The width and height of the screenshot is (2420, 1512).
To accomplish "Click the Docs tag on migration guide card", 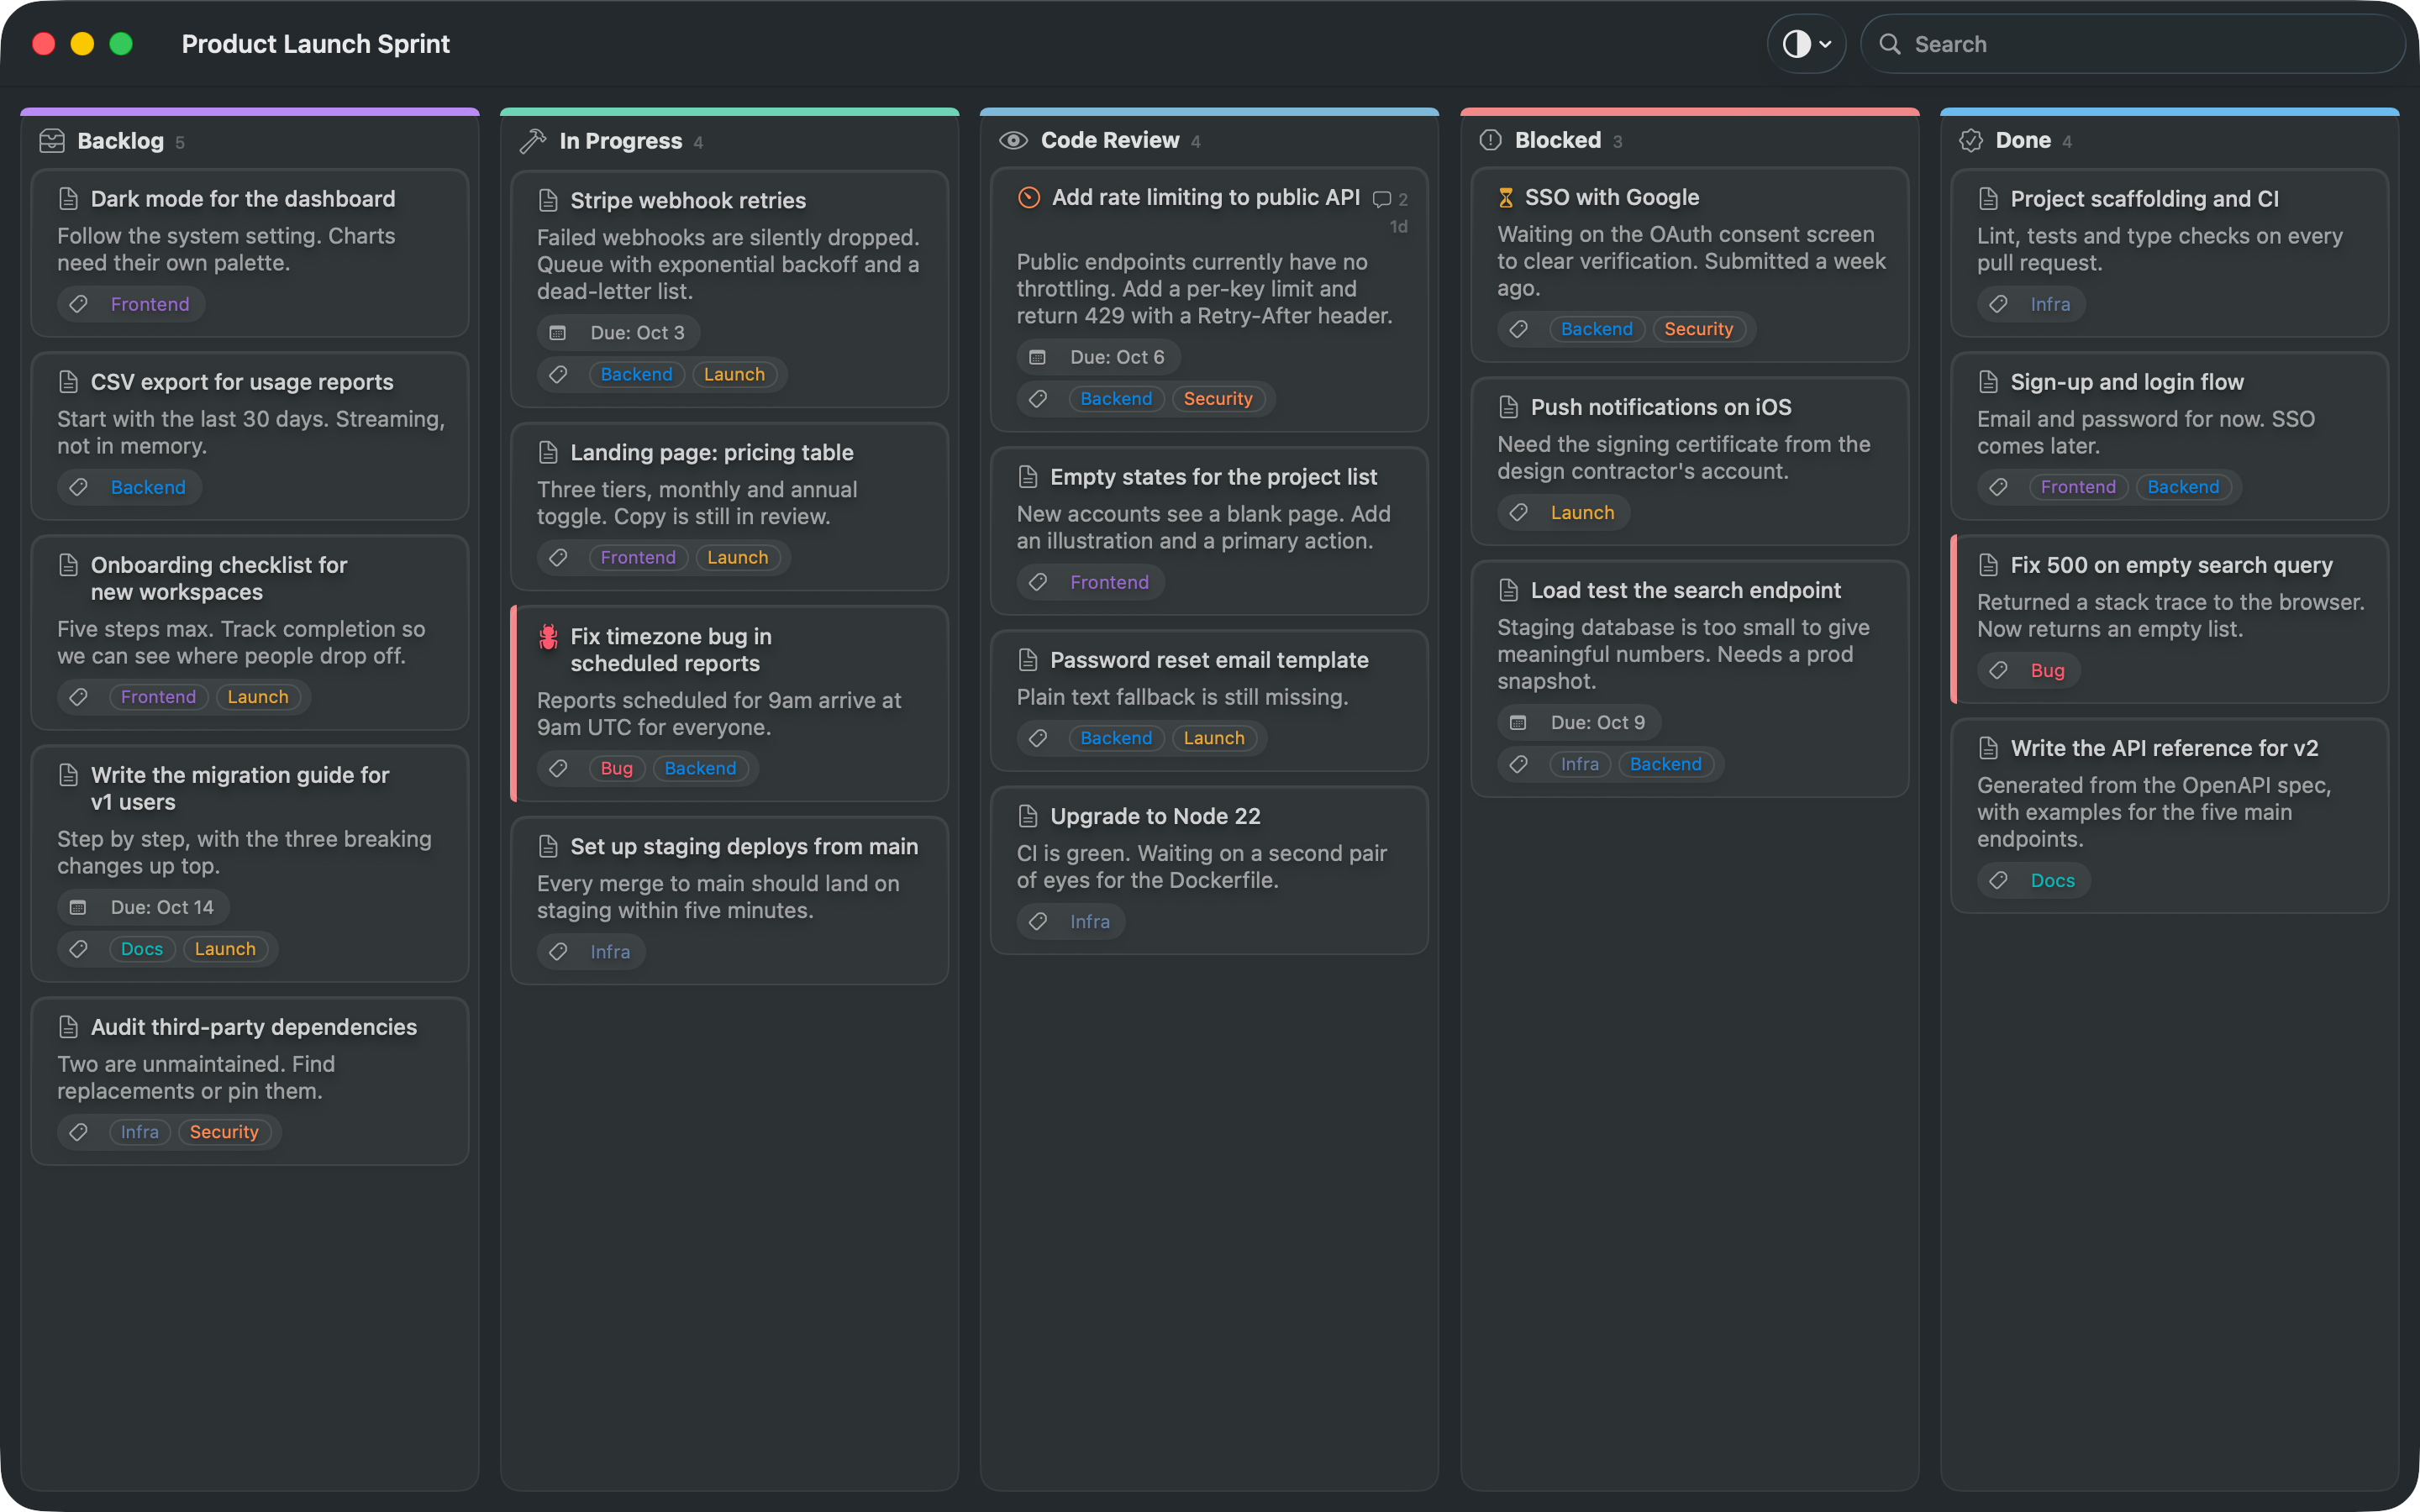I will tap(142, 949).
